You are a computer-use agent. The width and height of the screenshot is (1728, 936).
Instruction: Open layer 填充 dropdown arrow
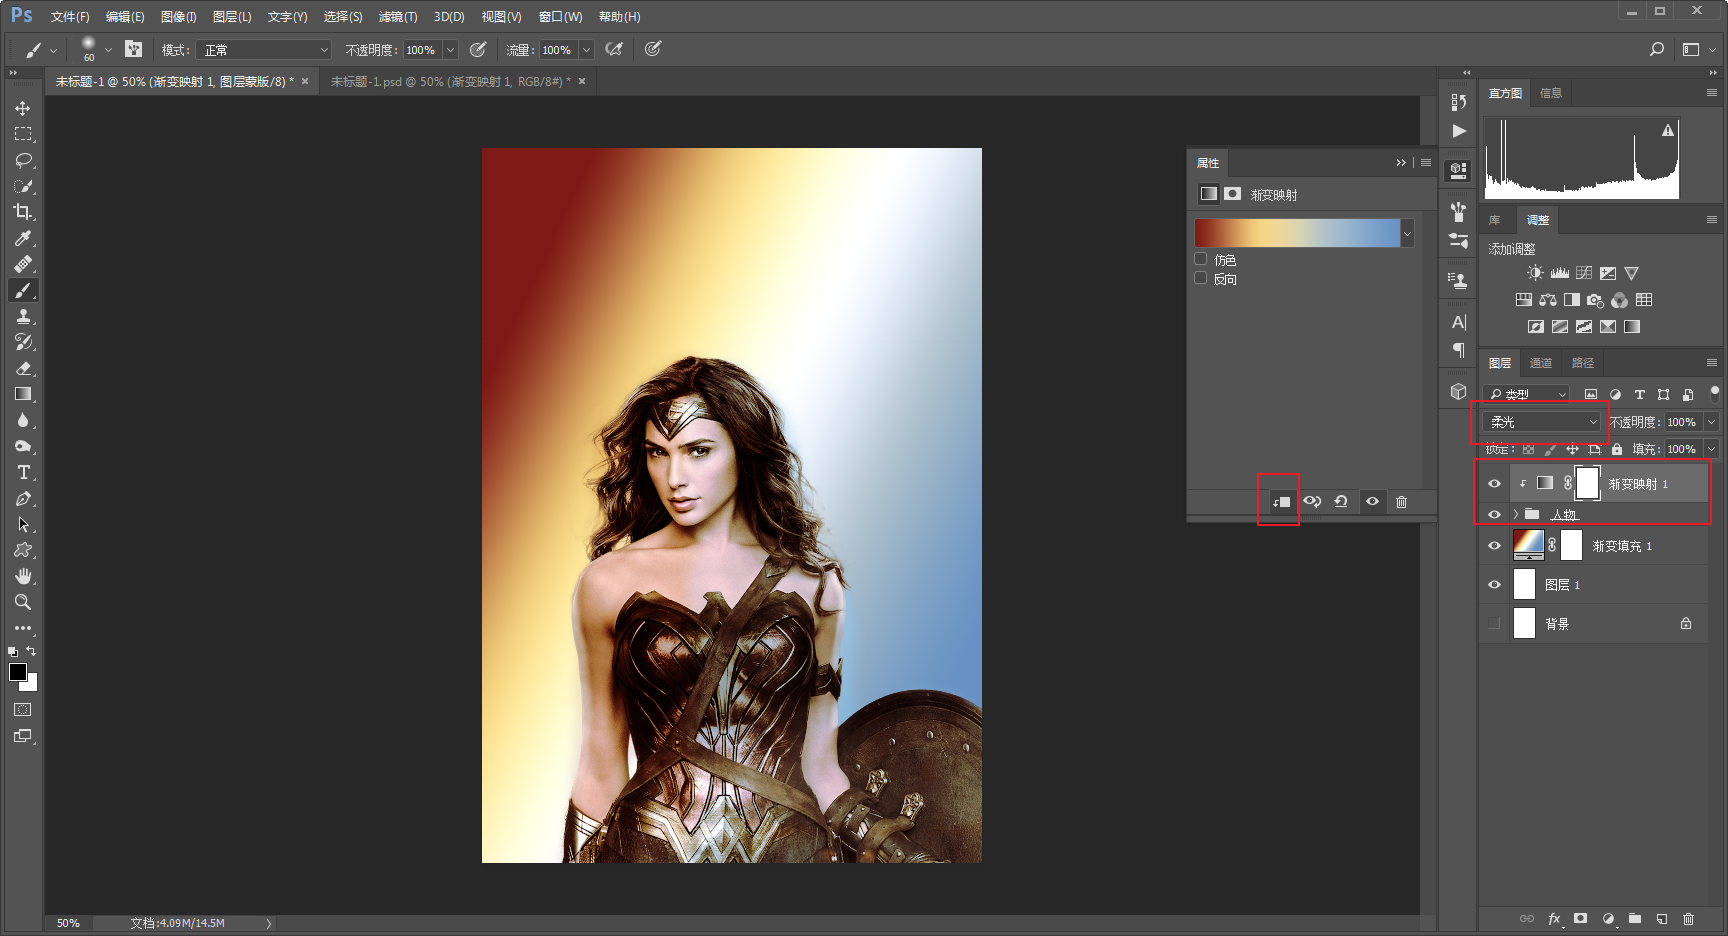(x=1711, y=449)
